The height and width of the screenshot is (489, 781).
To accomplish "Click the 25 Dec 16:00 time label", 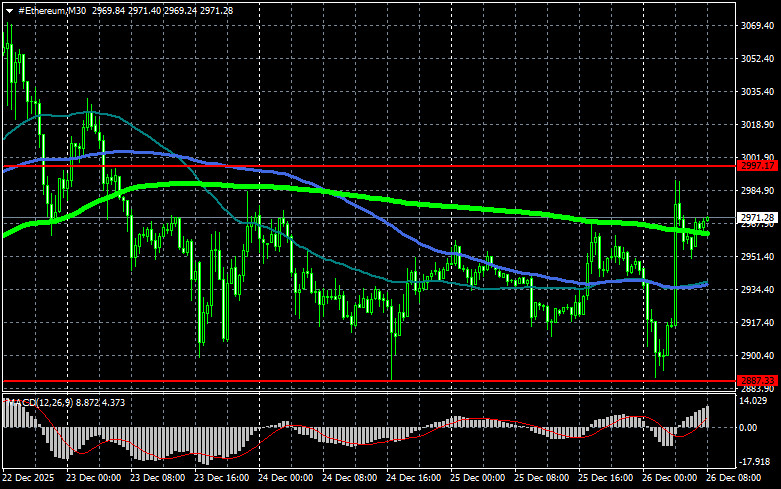I will 605,478.
